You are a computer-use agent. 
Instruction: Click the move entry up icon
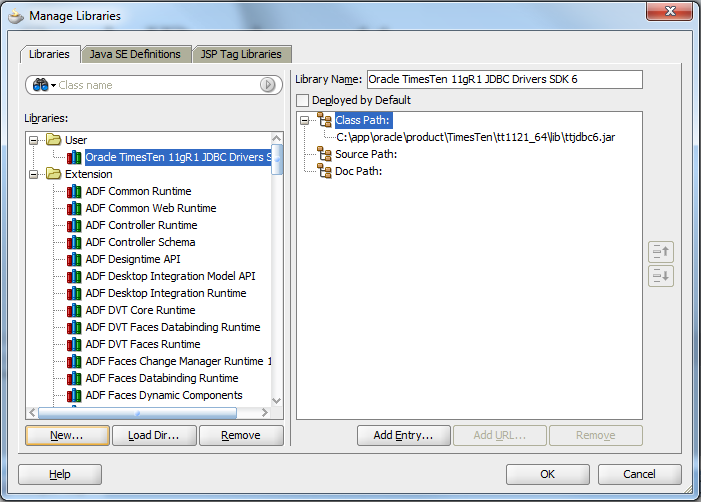pos(661,252)
